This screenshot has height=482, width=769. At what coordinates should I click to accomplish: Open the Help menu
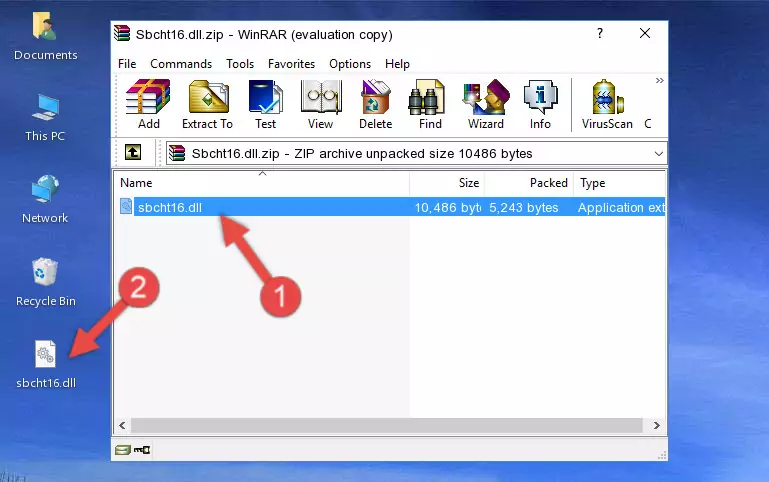tap(397, 64)
